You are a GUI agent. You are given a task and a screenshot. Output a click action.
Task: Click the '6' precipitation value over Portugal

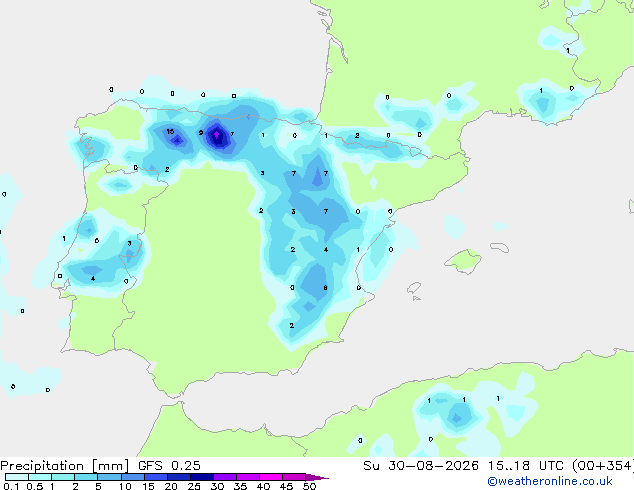tap(97, 241)
